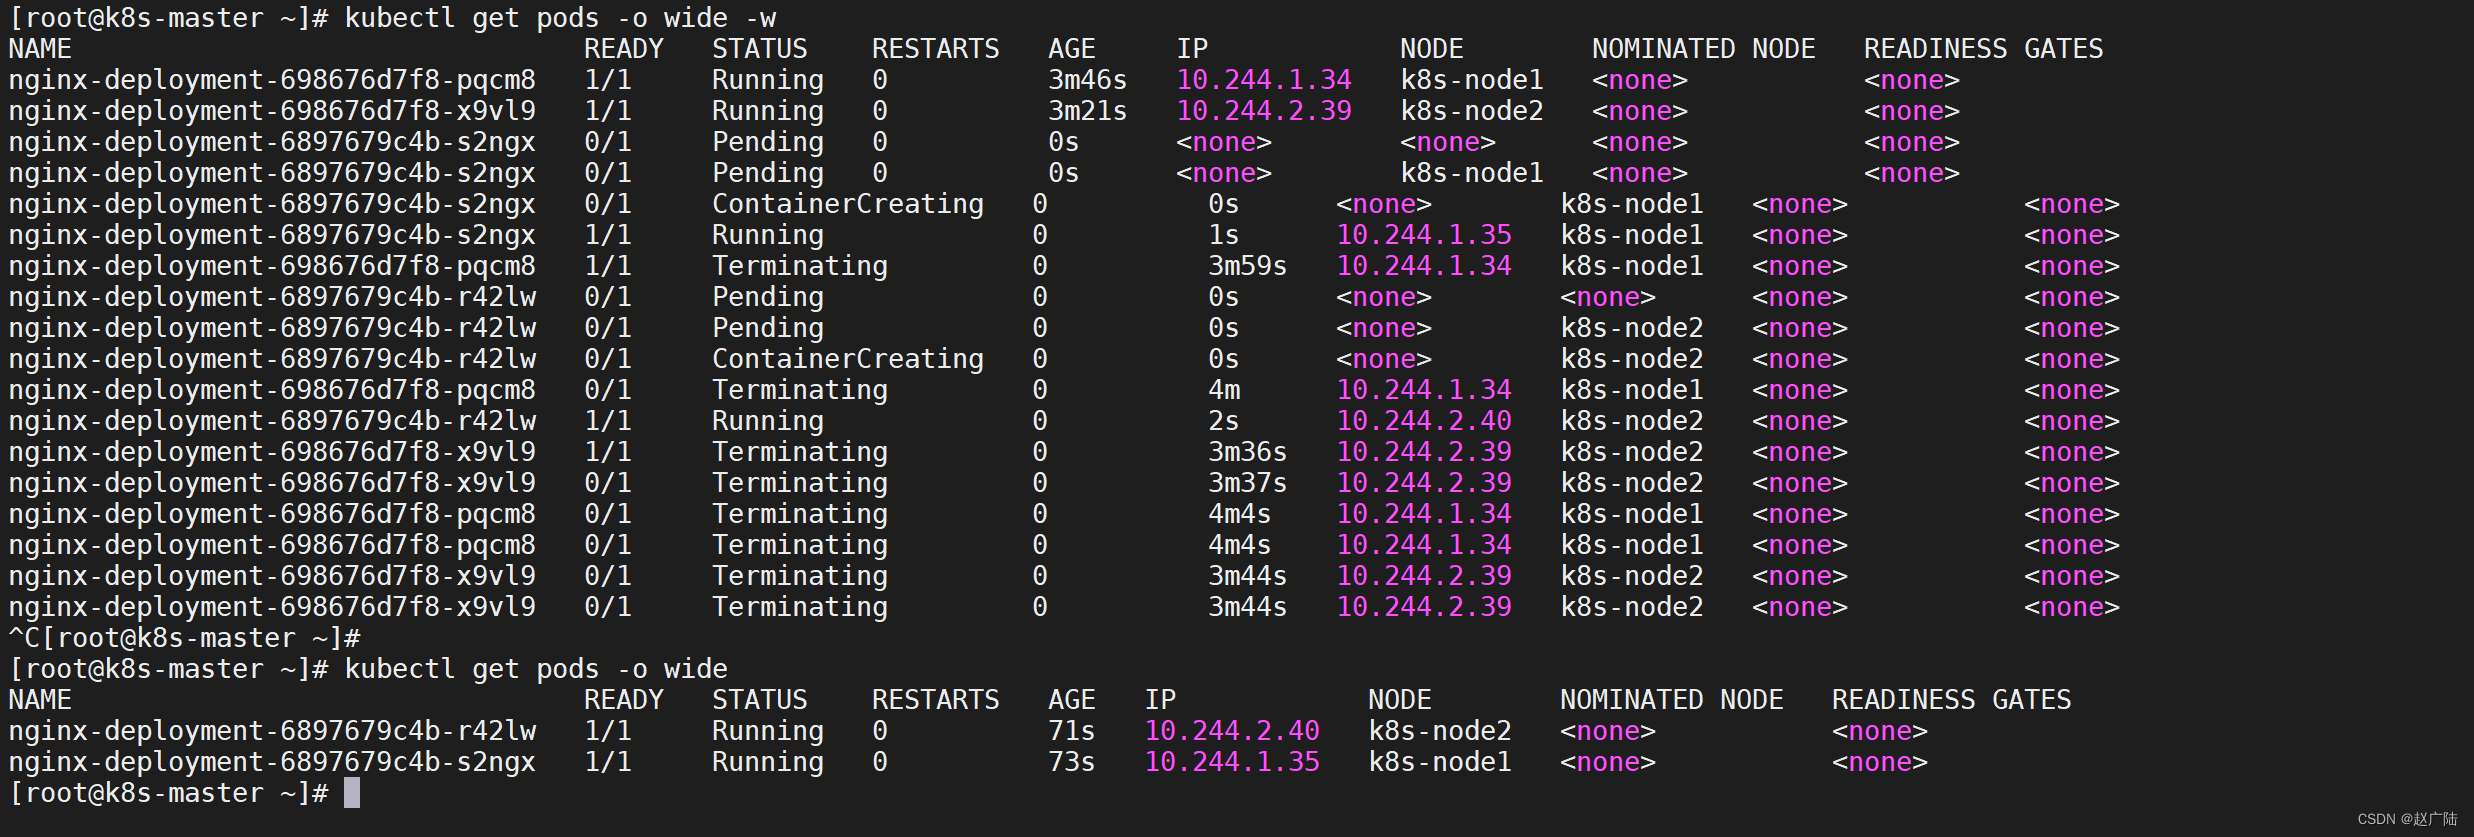Click IP 10.244.1.34 in the 3m46s row

(x=1264, y=80)
